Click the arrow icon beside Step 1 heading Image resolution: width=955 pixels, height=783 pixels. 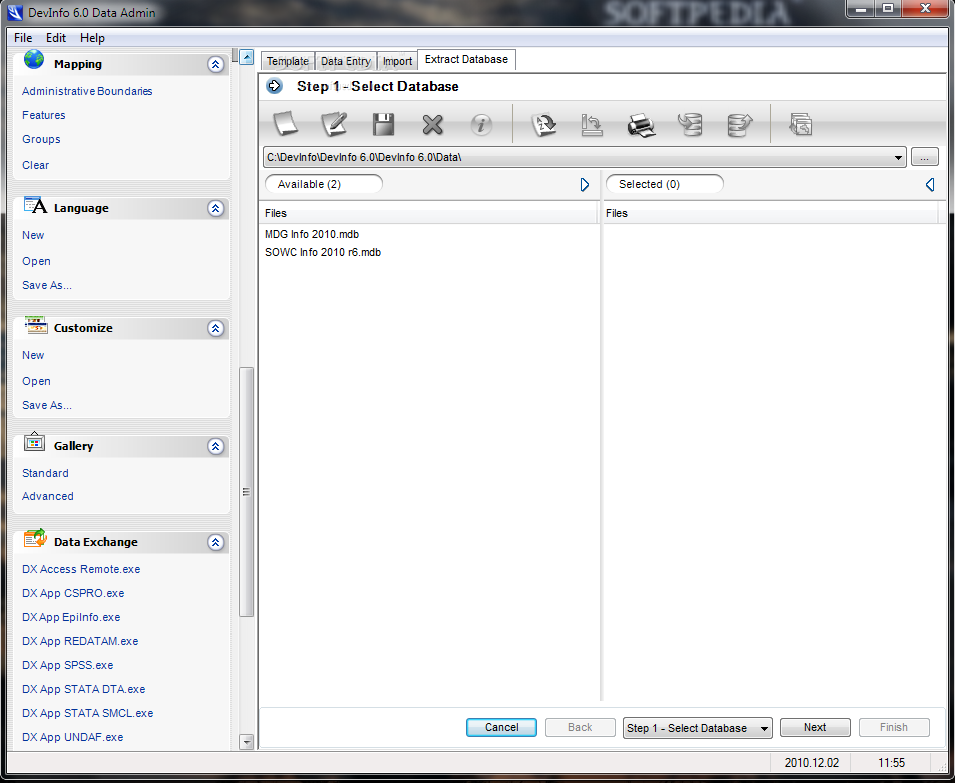point(275,86)
